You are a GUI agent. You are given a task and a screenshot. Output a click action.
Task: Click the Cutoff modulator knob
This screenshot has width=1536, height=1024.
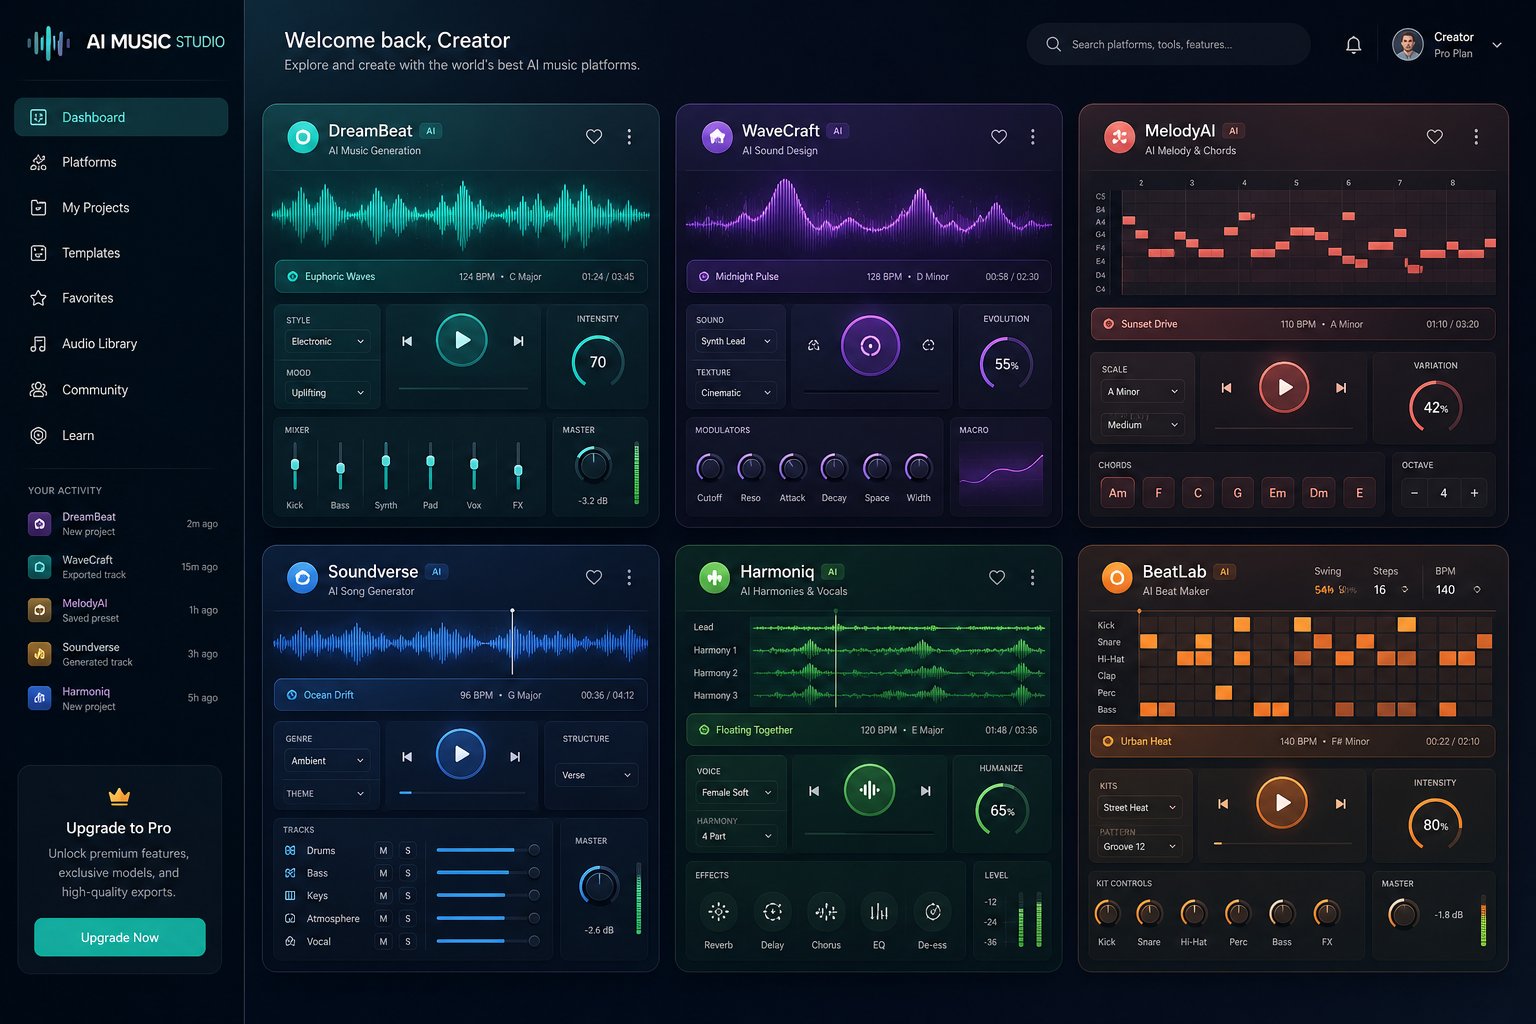coord(709,467)
